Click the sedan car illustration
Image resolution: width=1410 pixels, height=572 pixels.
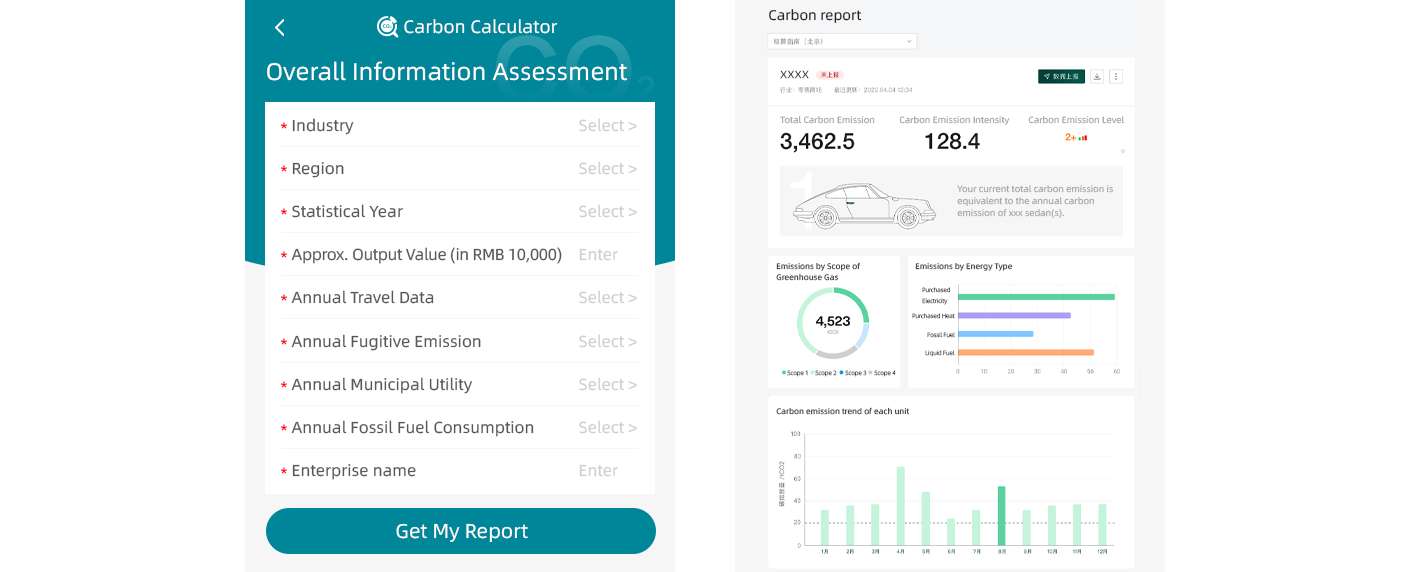[x=864, y=204]
